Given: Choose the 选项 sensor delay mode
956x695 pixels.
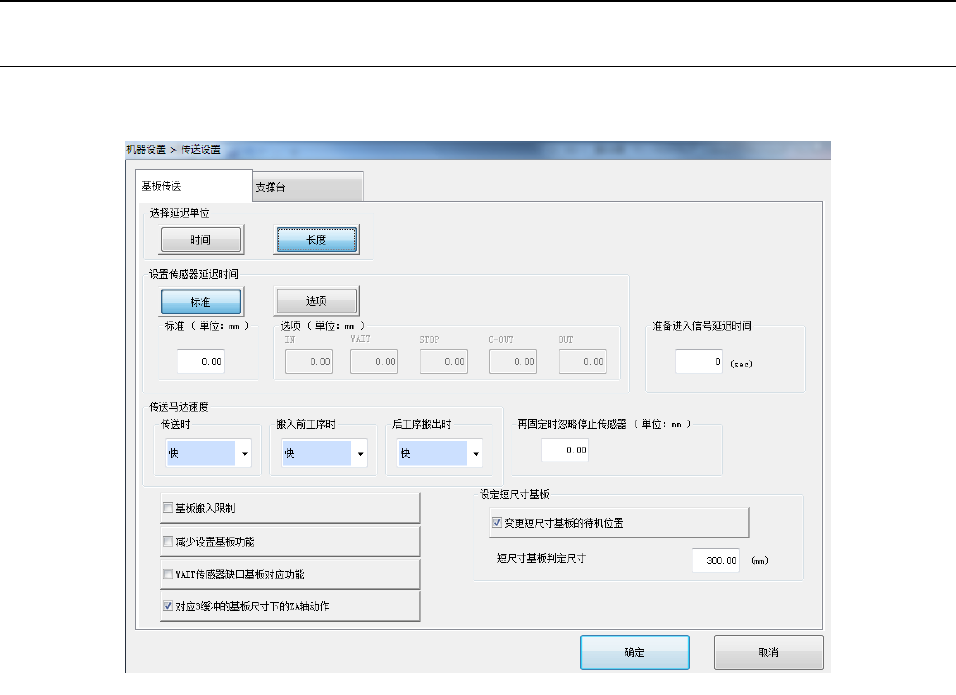Looking at the screenshot, I should (316, 301).
